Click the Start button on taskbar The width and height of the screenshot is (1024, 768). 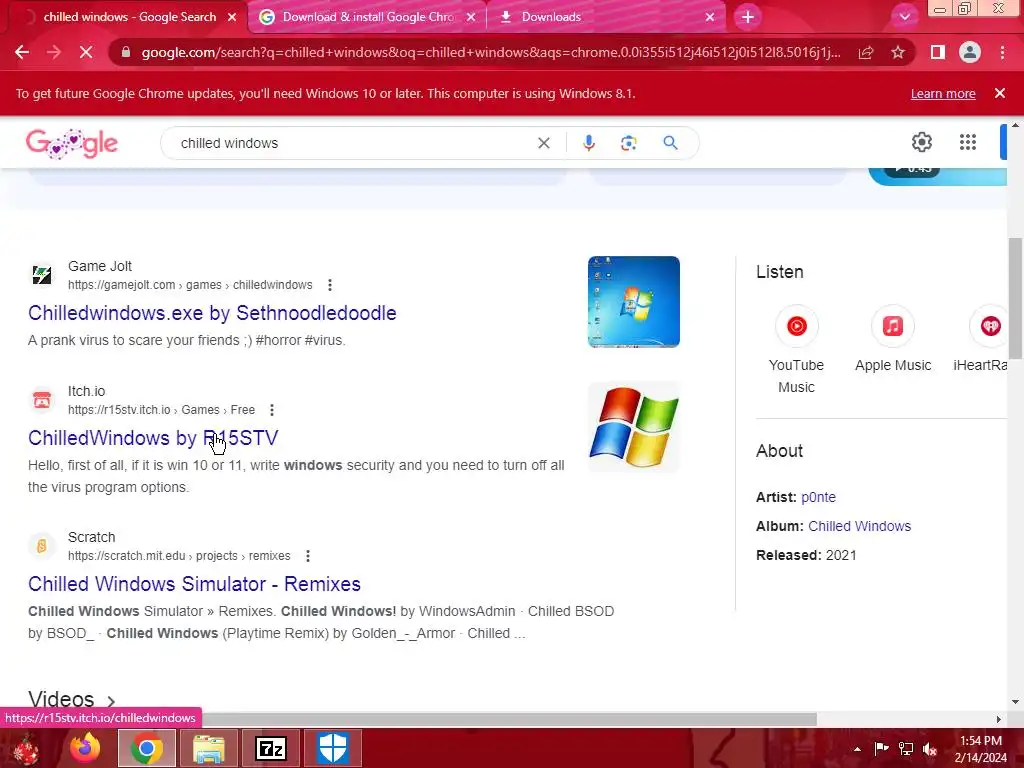point(25,748)
